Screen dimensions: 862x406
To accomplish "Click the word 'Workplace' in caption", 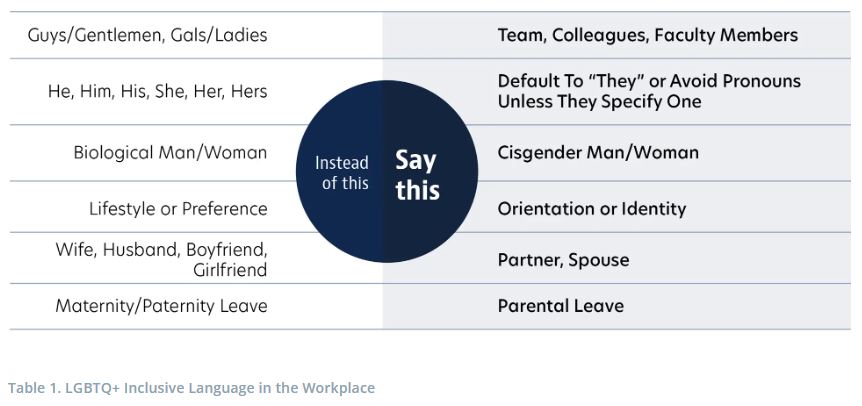I will (338, 388).
